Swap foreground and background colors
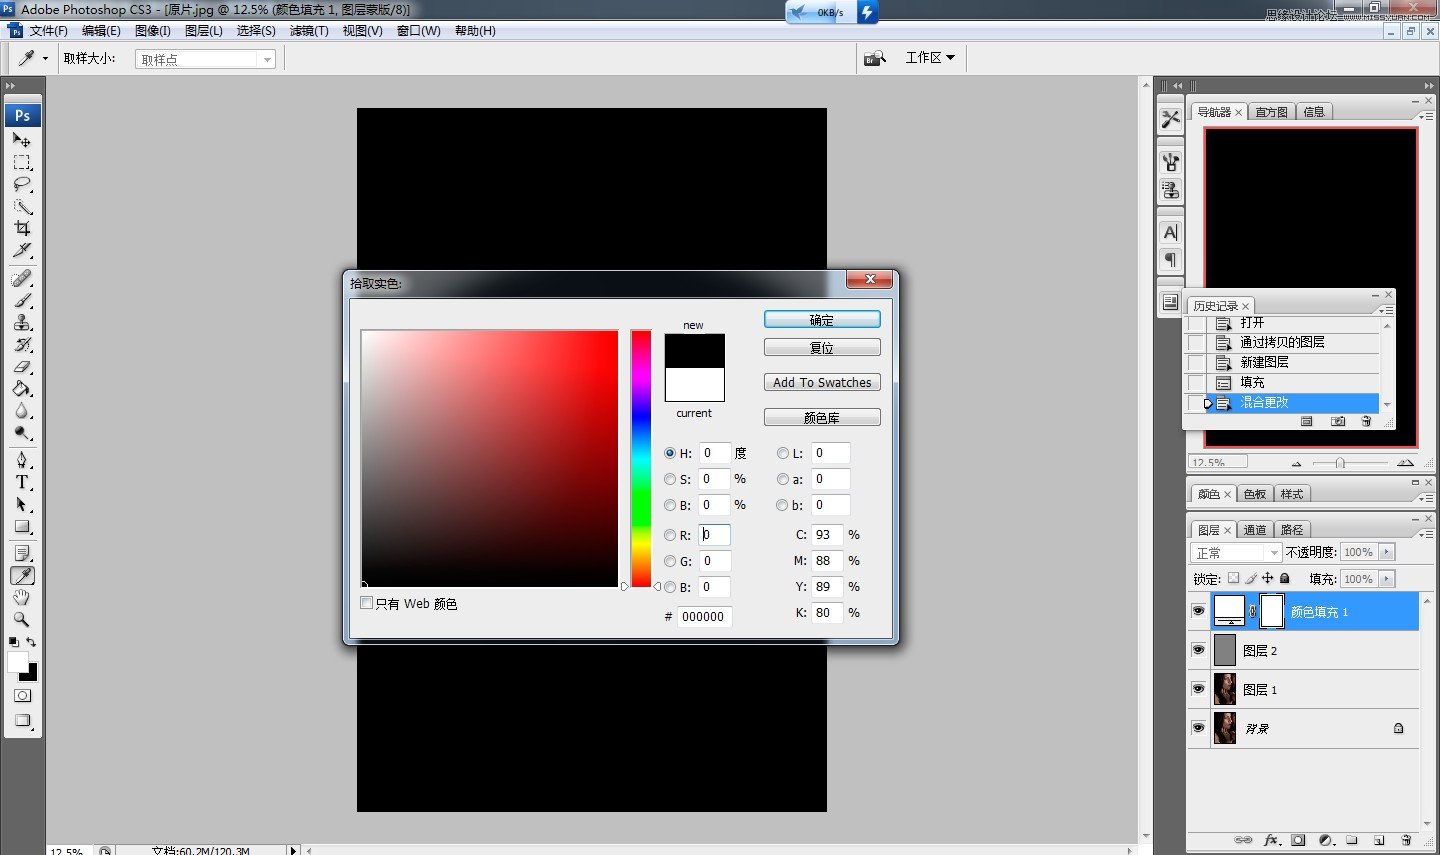Screen dimensions: 1440x855 (x=31, y=642)
